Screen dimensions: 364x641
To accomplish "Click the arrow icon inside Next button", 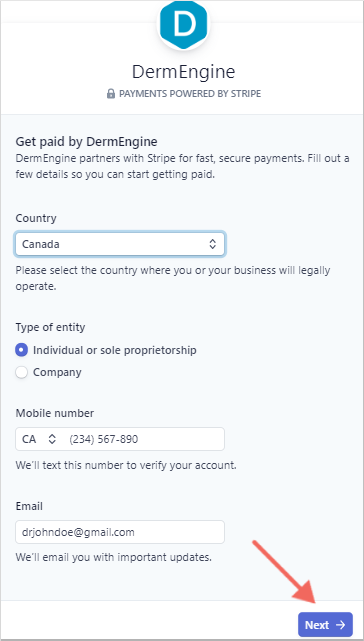I will 340,625.
